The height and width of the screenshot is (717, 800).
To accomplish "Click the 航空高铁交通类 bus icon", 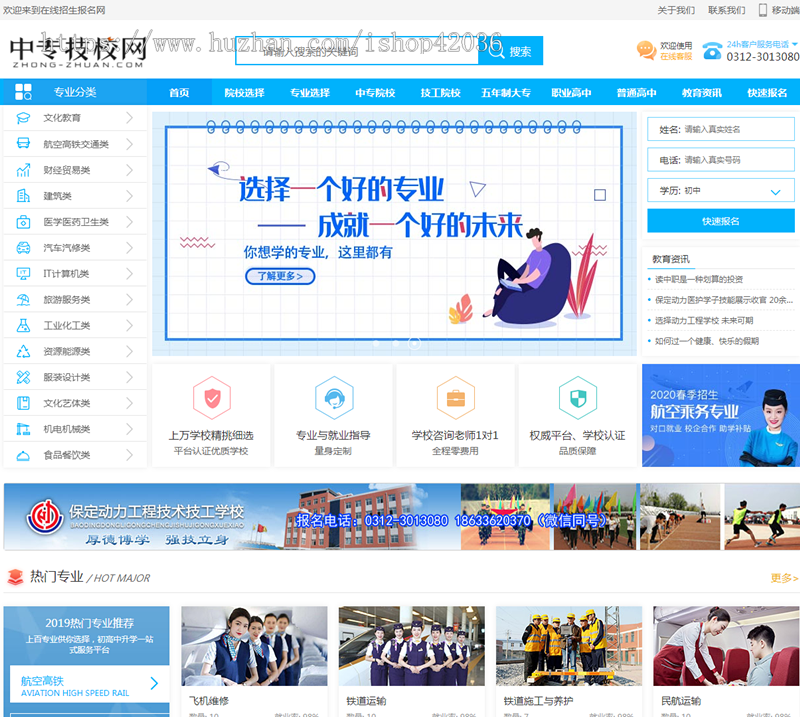I will [x=23, y=144].
